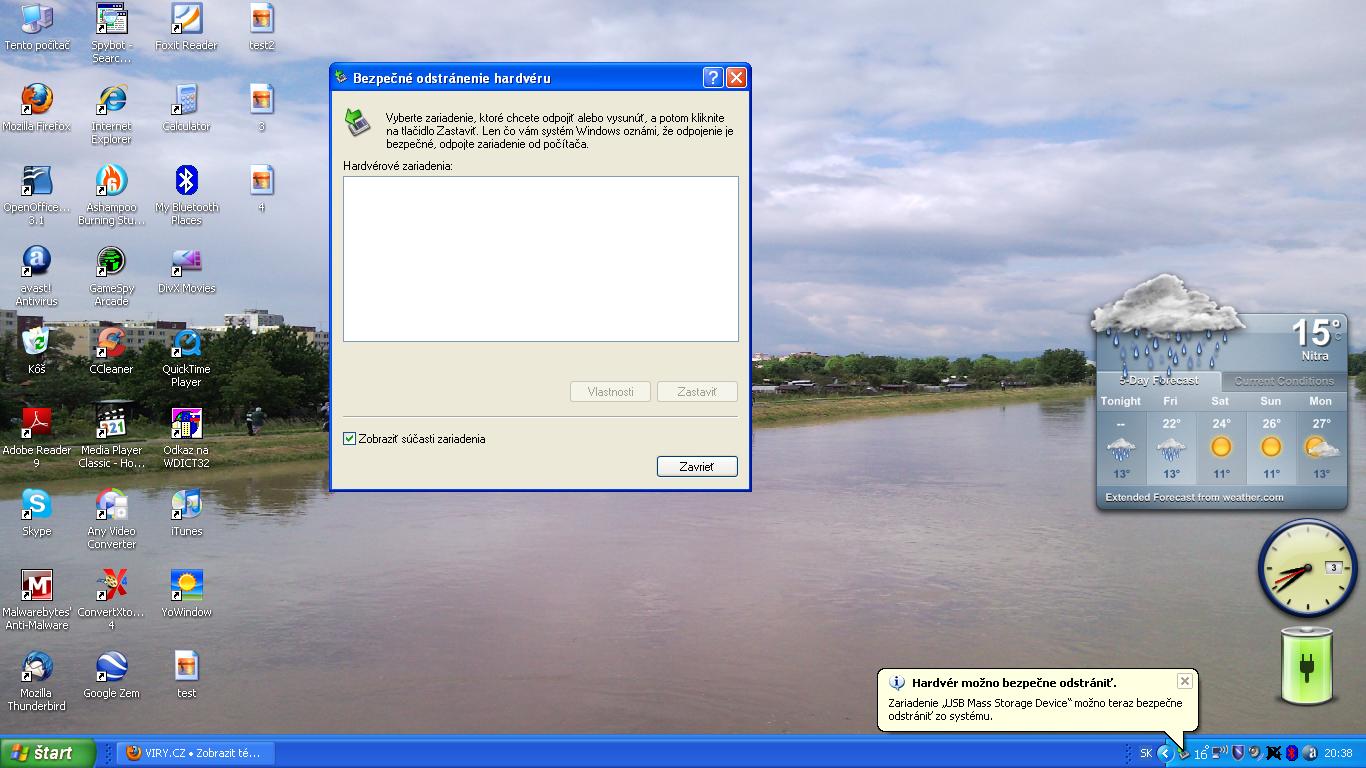The height and width of the screenshot is (768, 1366).
Task: Click the Skype desktop icon
Action: tap(37, 505)
